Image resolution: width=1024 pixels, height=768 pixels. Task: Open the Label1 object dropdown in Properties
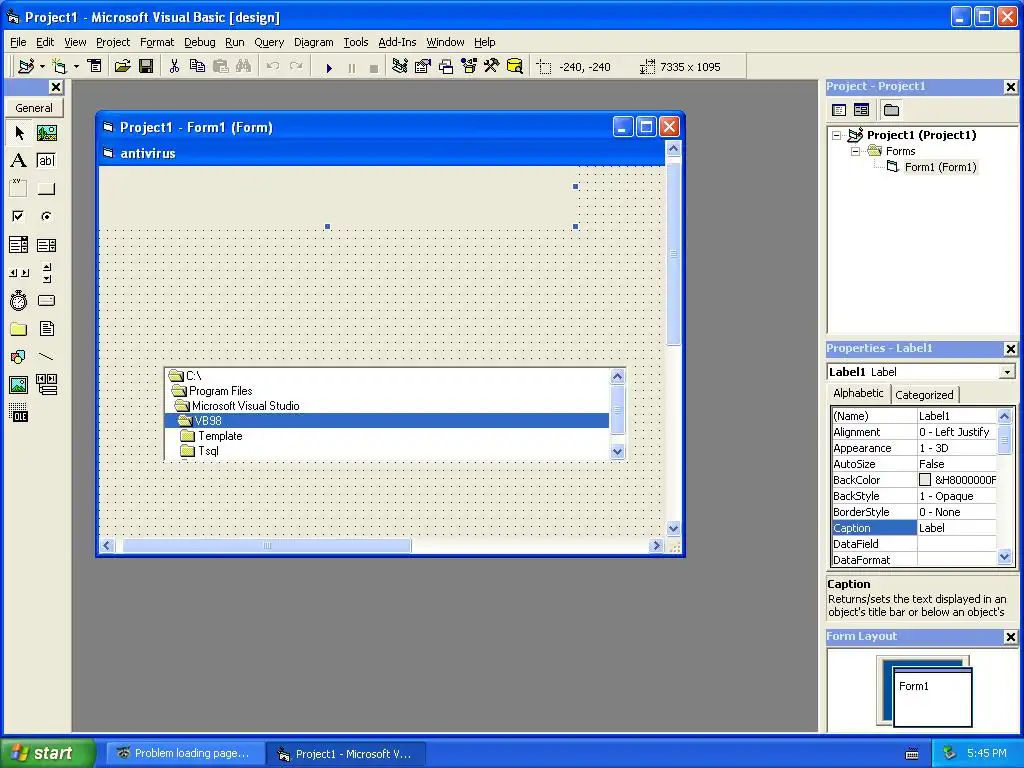pyautogui.click(x=1008, y=372)
